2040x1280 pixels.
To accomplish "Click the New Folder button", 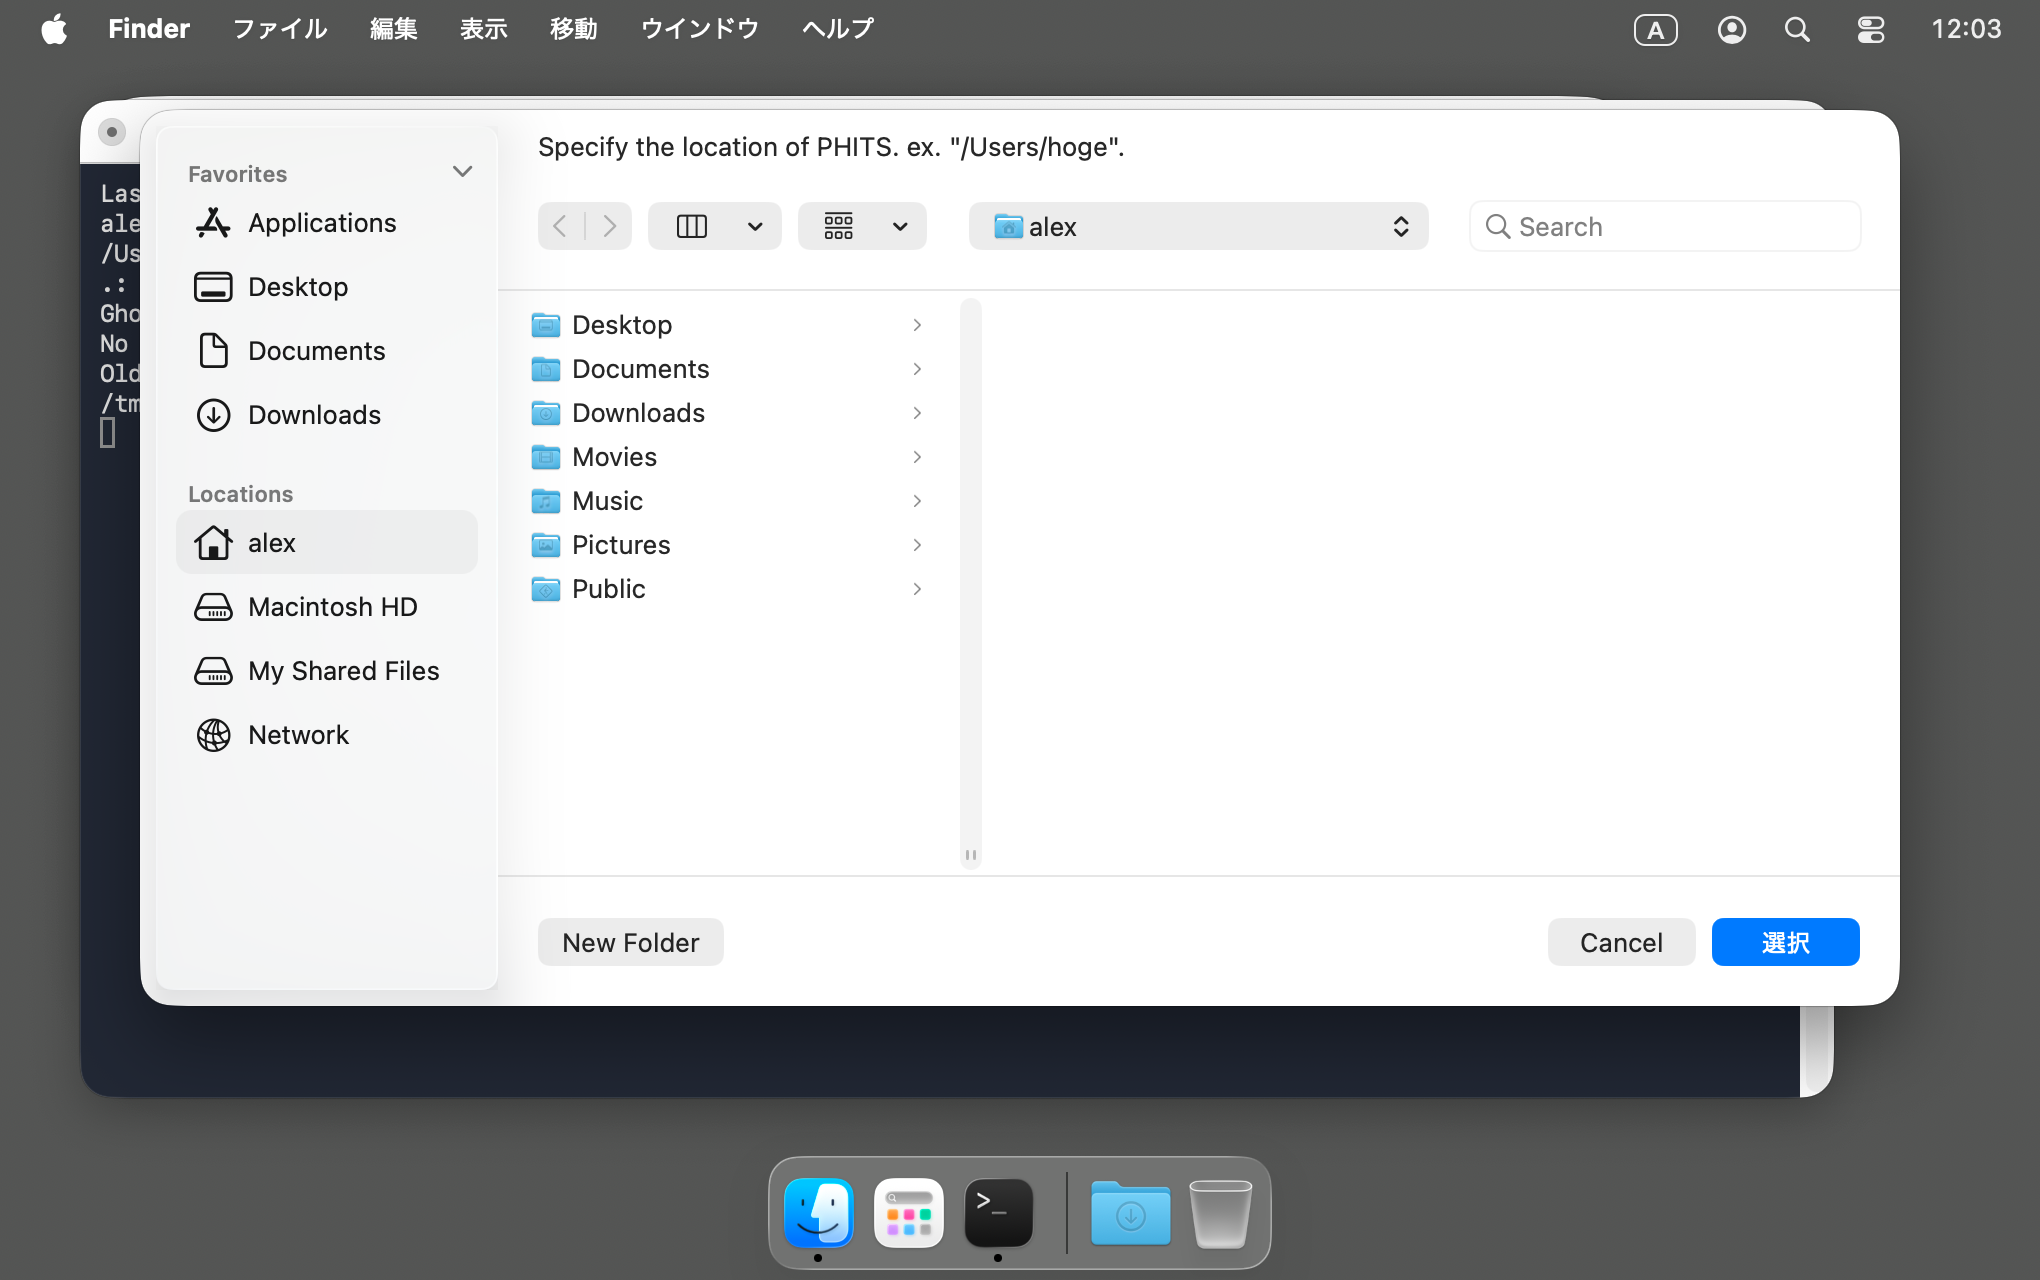I will tap(630, 942).
